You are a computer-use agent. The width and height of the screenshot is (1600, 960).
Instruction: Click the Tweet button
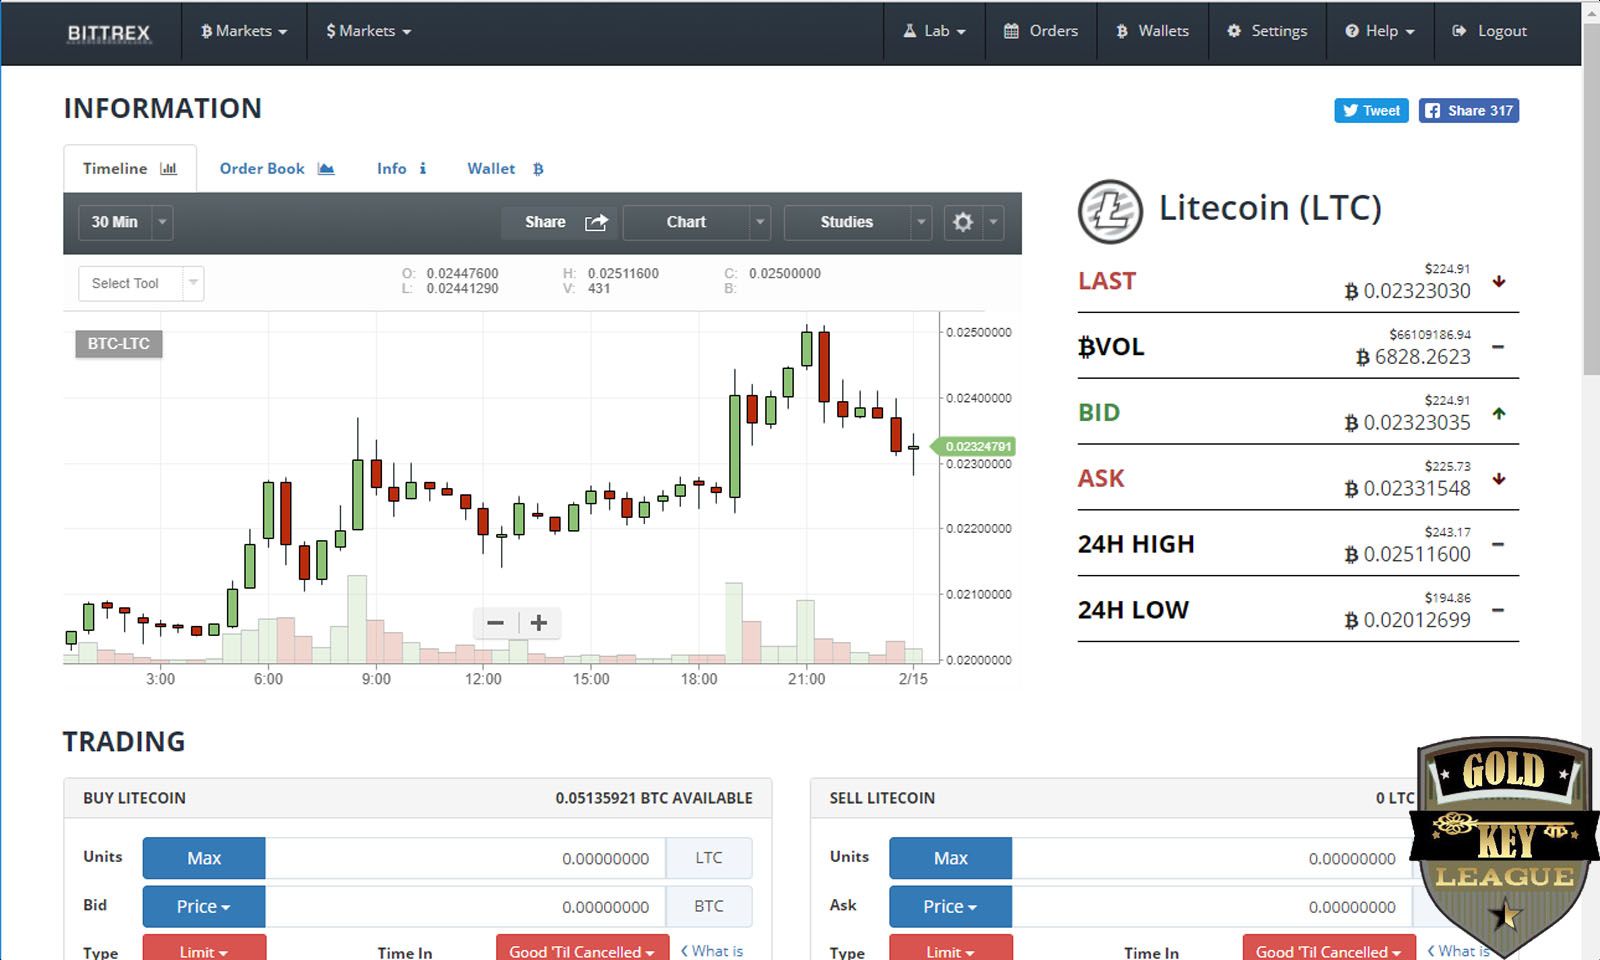coord(1370,110)
